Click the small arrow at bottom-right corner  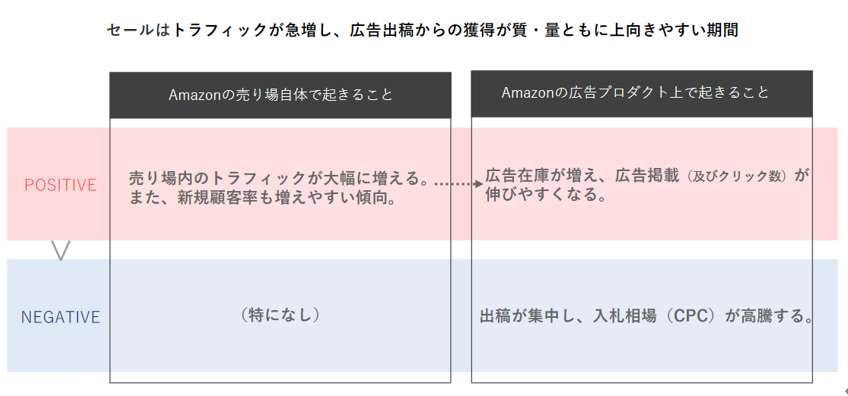tap(845, 391)
